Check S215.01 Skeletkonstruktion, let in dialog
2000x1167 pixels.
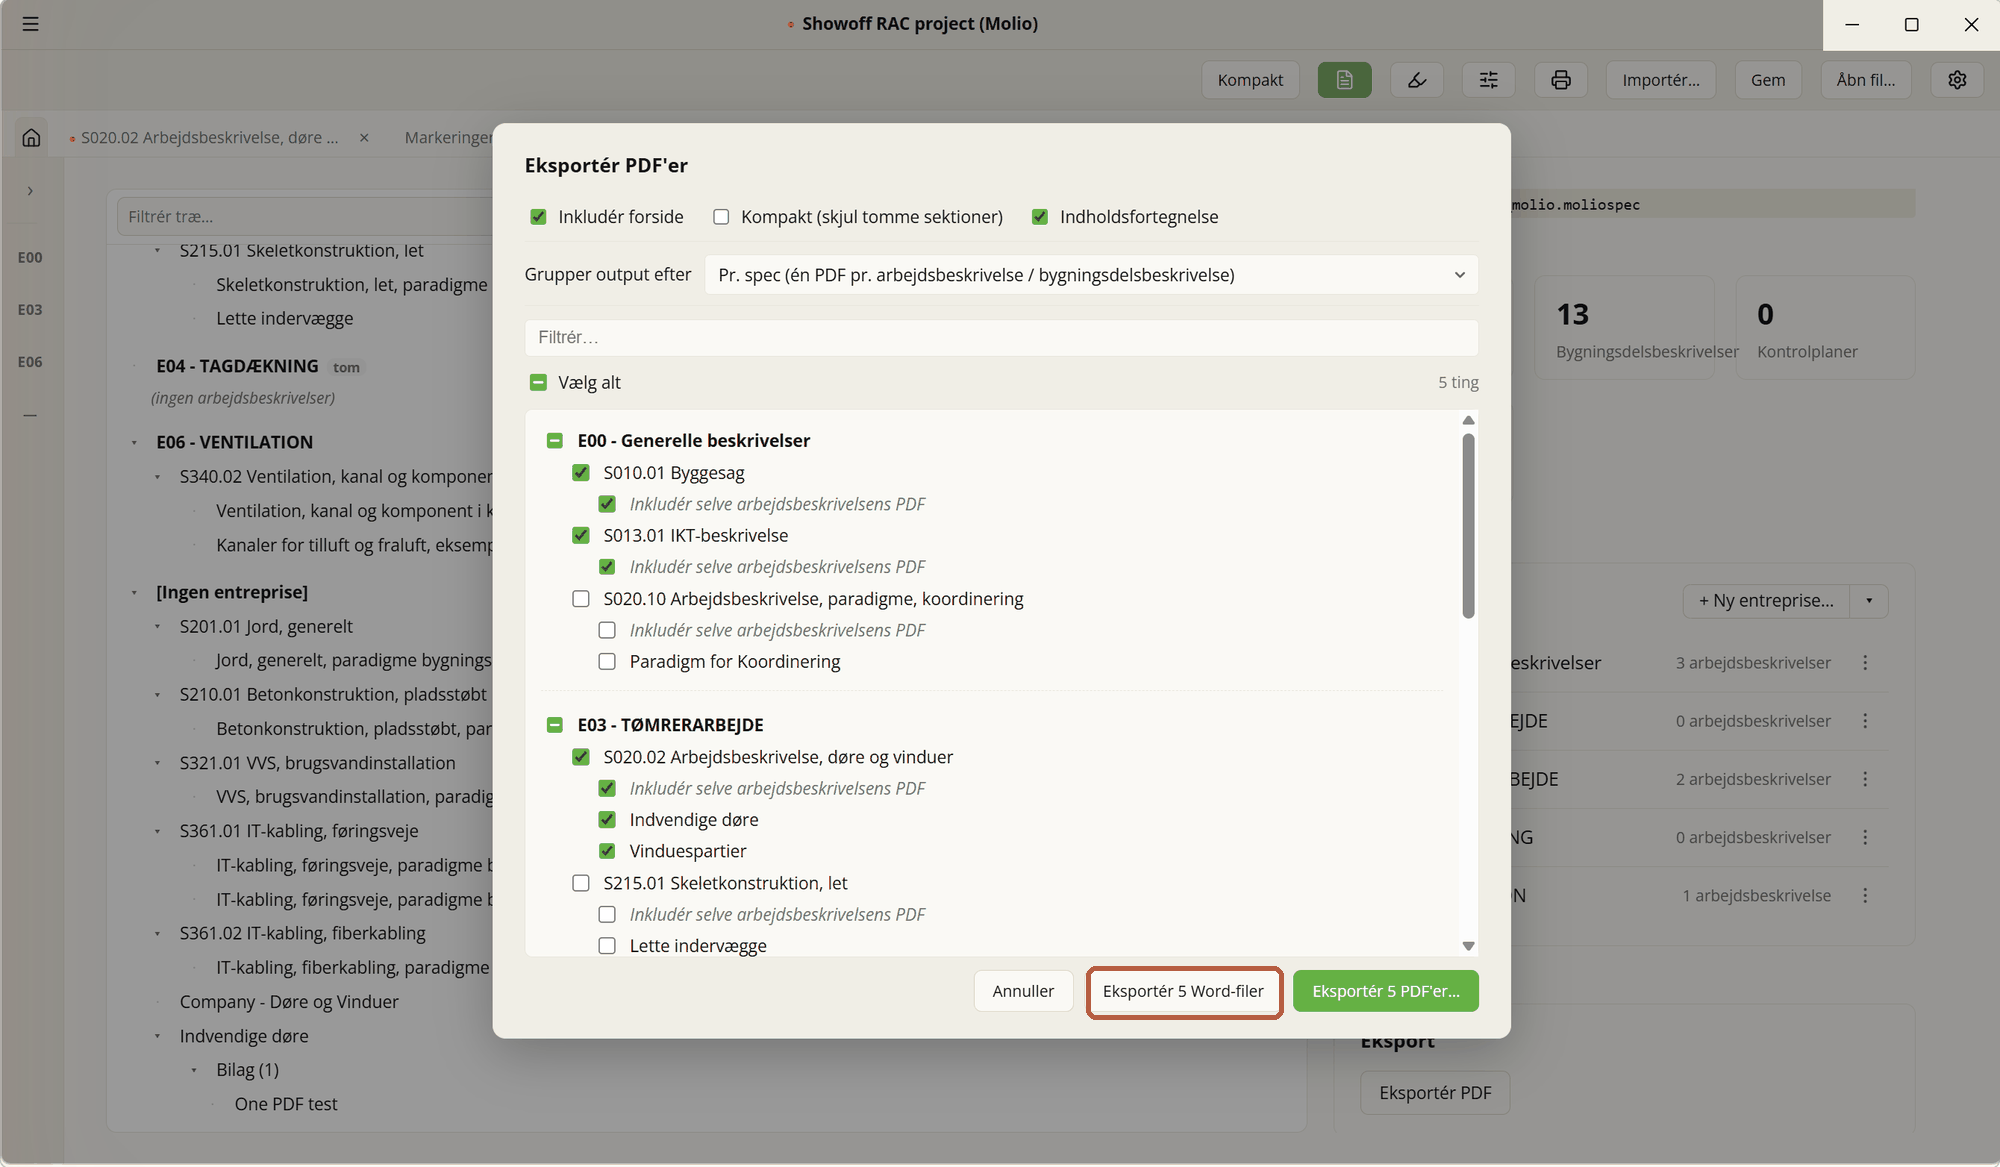[581, 883]
